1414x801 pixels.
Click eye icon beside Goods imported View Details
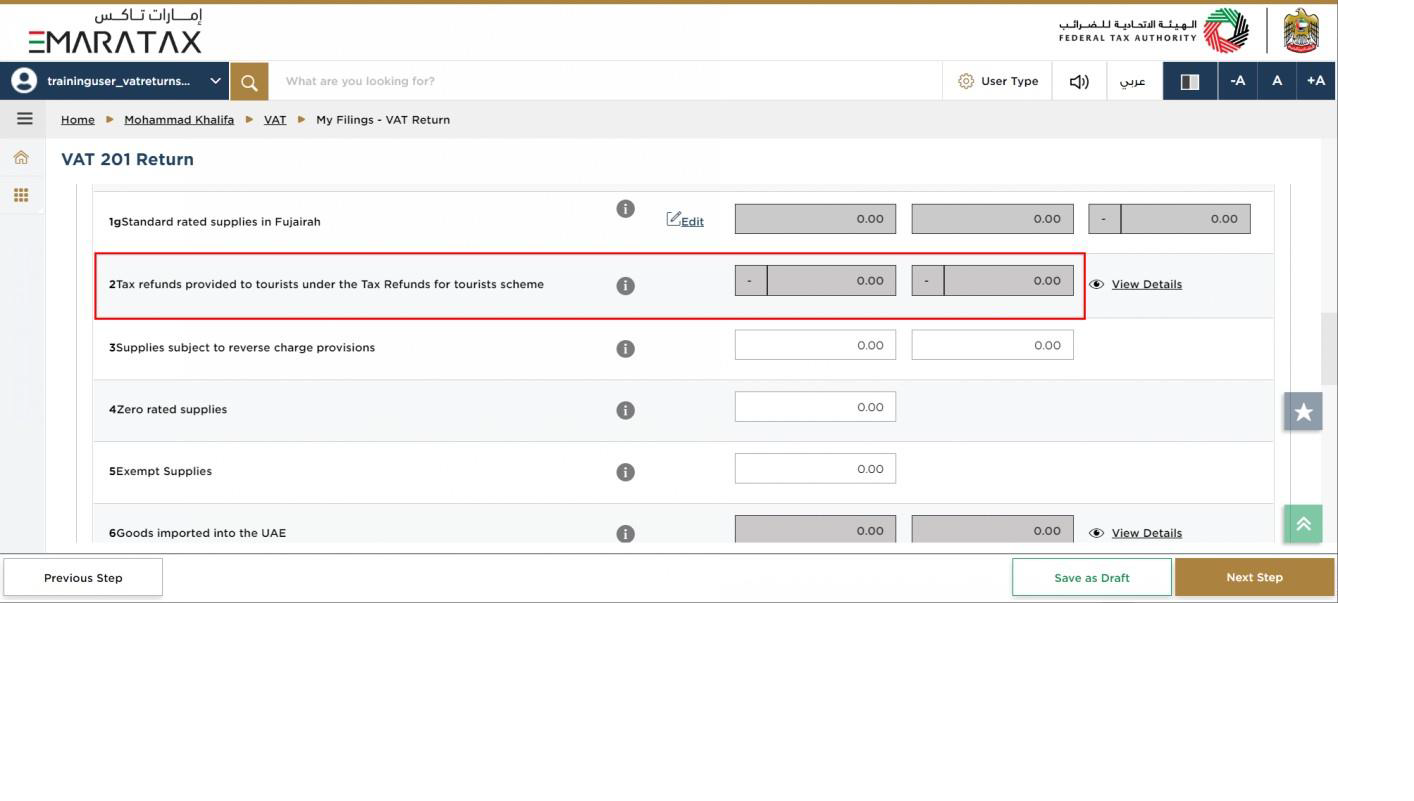coord(1096,533)
